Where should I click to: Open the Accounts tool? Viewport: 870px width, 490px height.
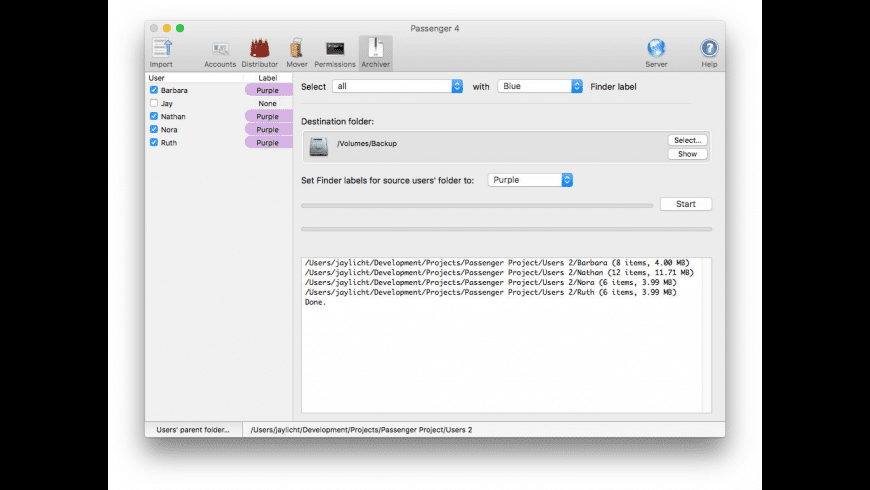[220, 54]
